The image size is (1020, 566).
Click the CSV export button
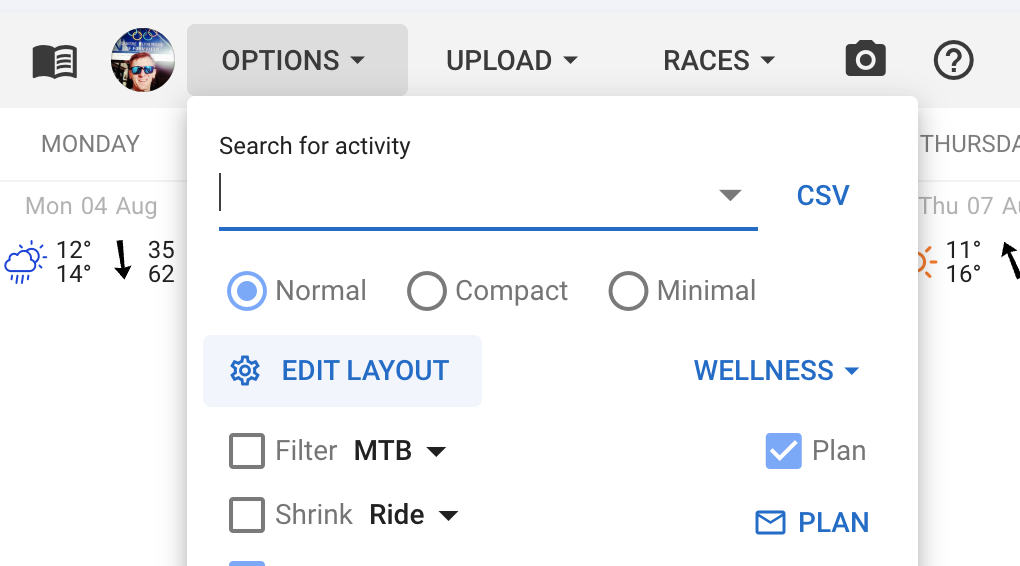point(823,195)
